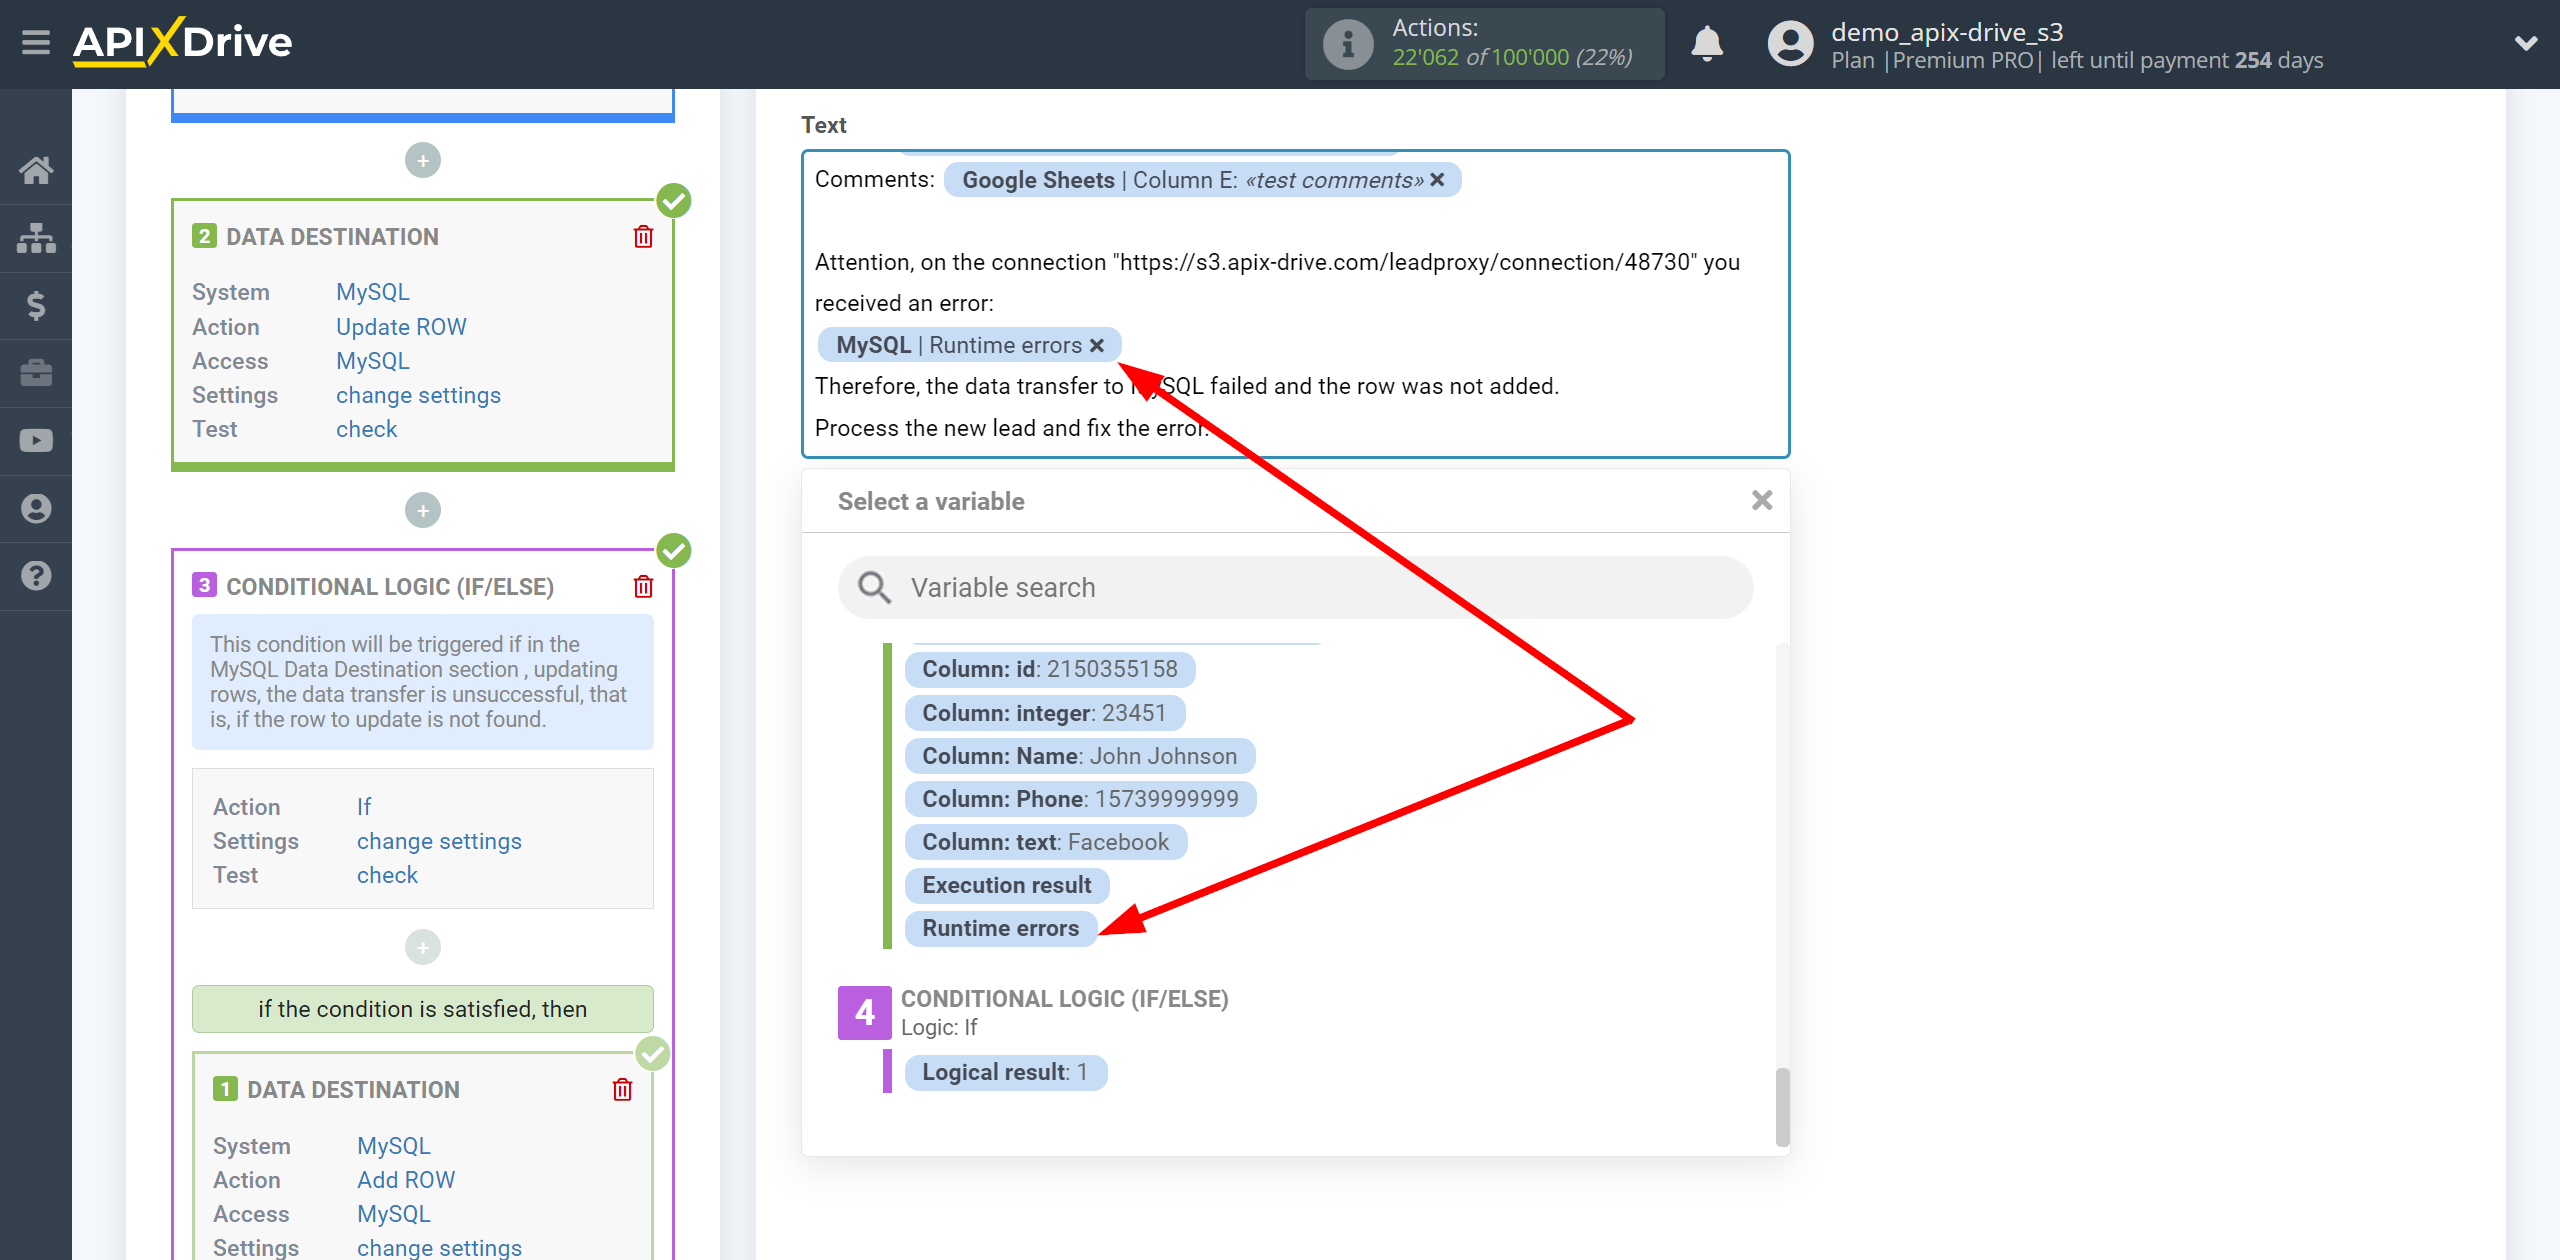Open briefcase icon in sidebar
The width and height of the screenshot is (2560, 1260).
pos(36,373)
